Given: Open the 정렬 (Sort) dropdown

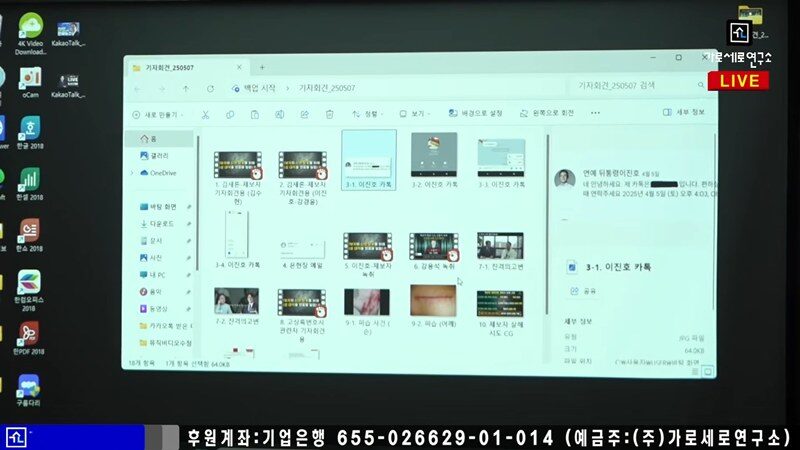Looking at the screenshot, I should click(x=370, y=114).
